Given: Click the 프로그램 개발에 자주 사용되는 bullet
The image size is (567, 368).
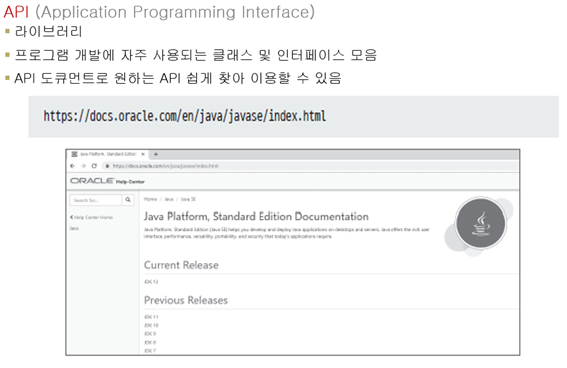Looking at the screenshot, I should pyautogui.click(x=196, y=55).
